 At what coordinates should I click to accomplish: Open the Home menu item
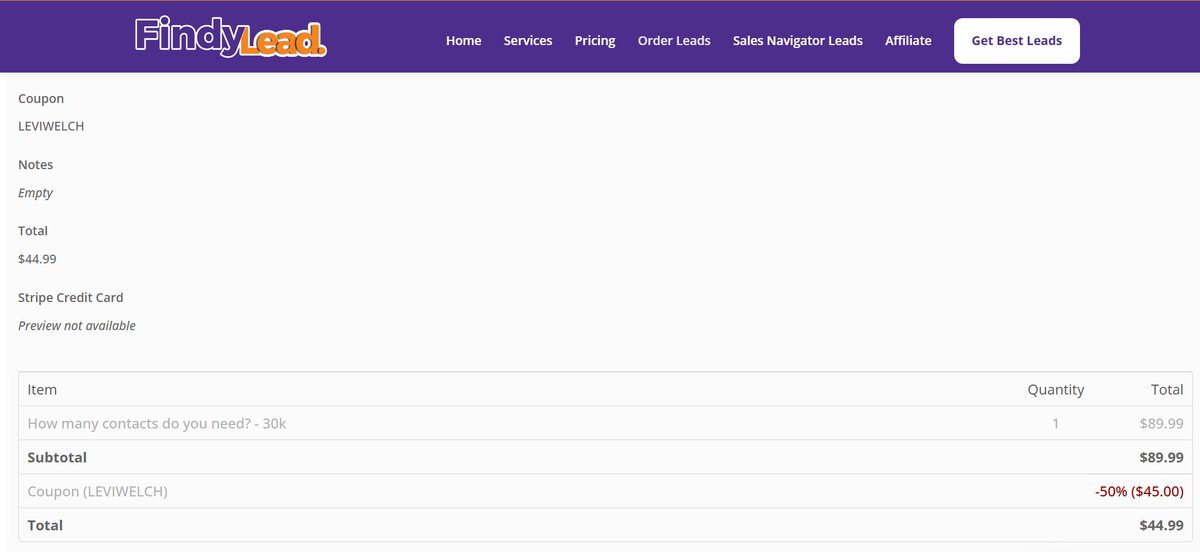(x=464, y=41)
